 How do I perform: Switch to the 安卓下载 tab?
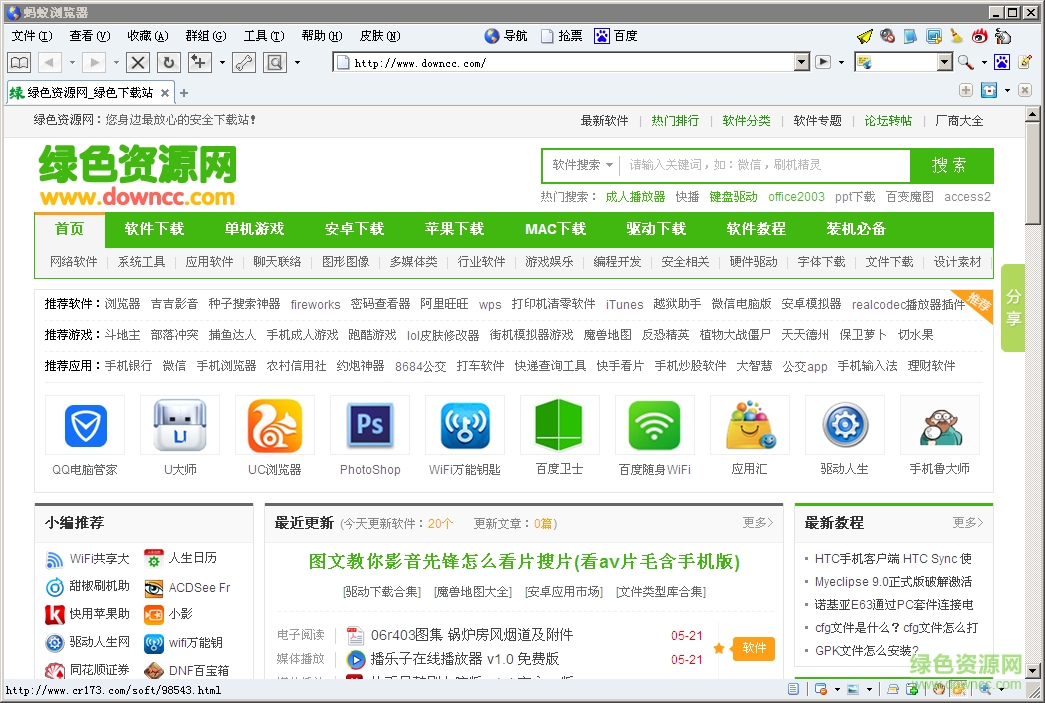354,228
